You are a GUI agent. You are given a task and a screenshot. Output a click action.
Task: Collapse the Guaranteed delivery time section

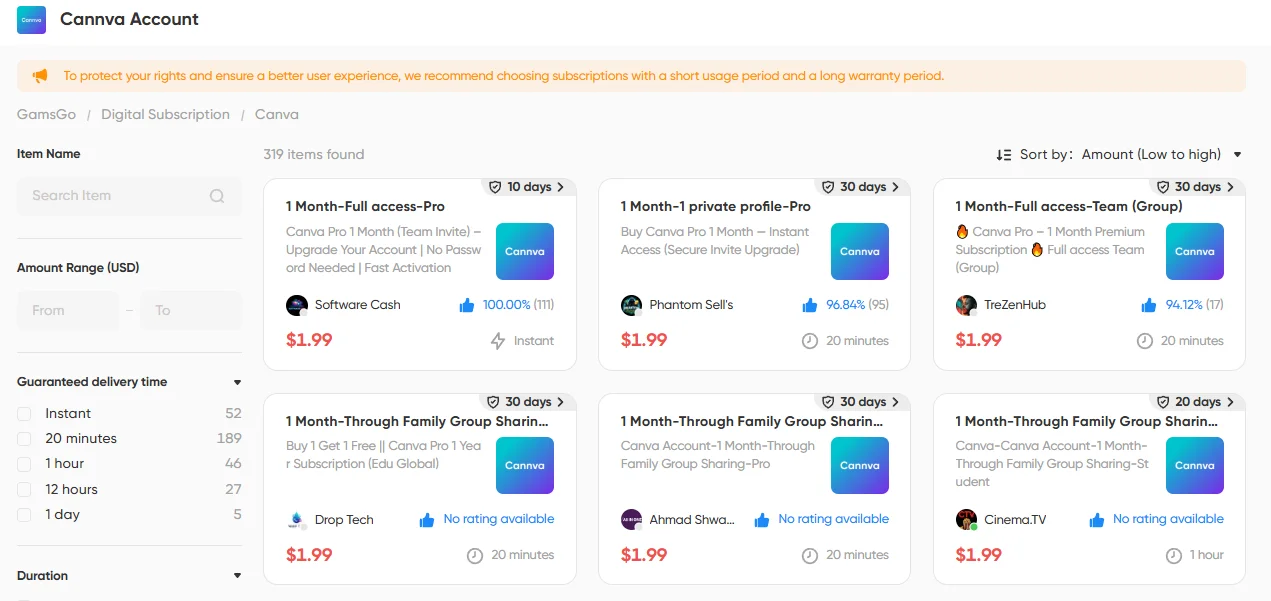click(237, 382)
